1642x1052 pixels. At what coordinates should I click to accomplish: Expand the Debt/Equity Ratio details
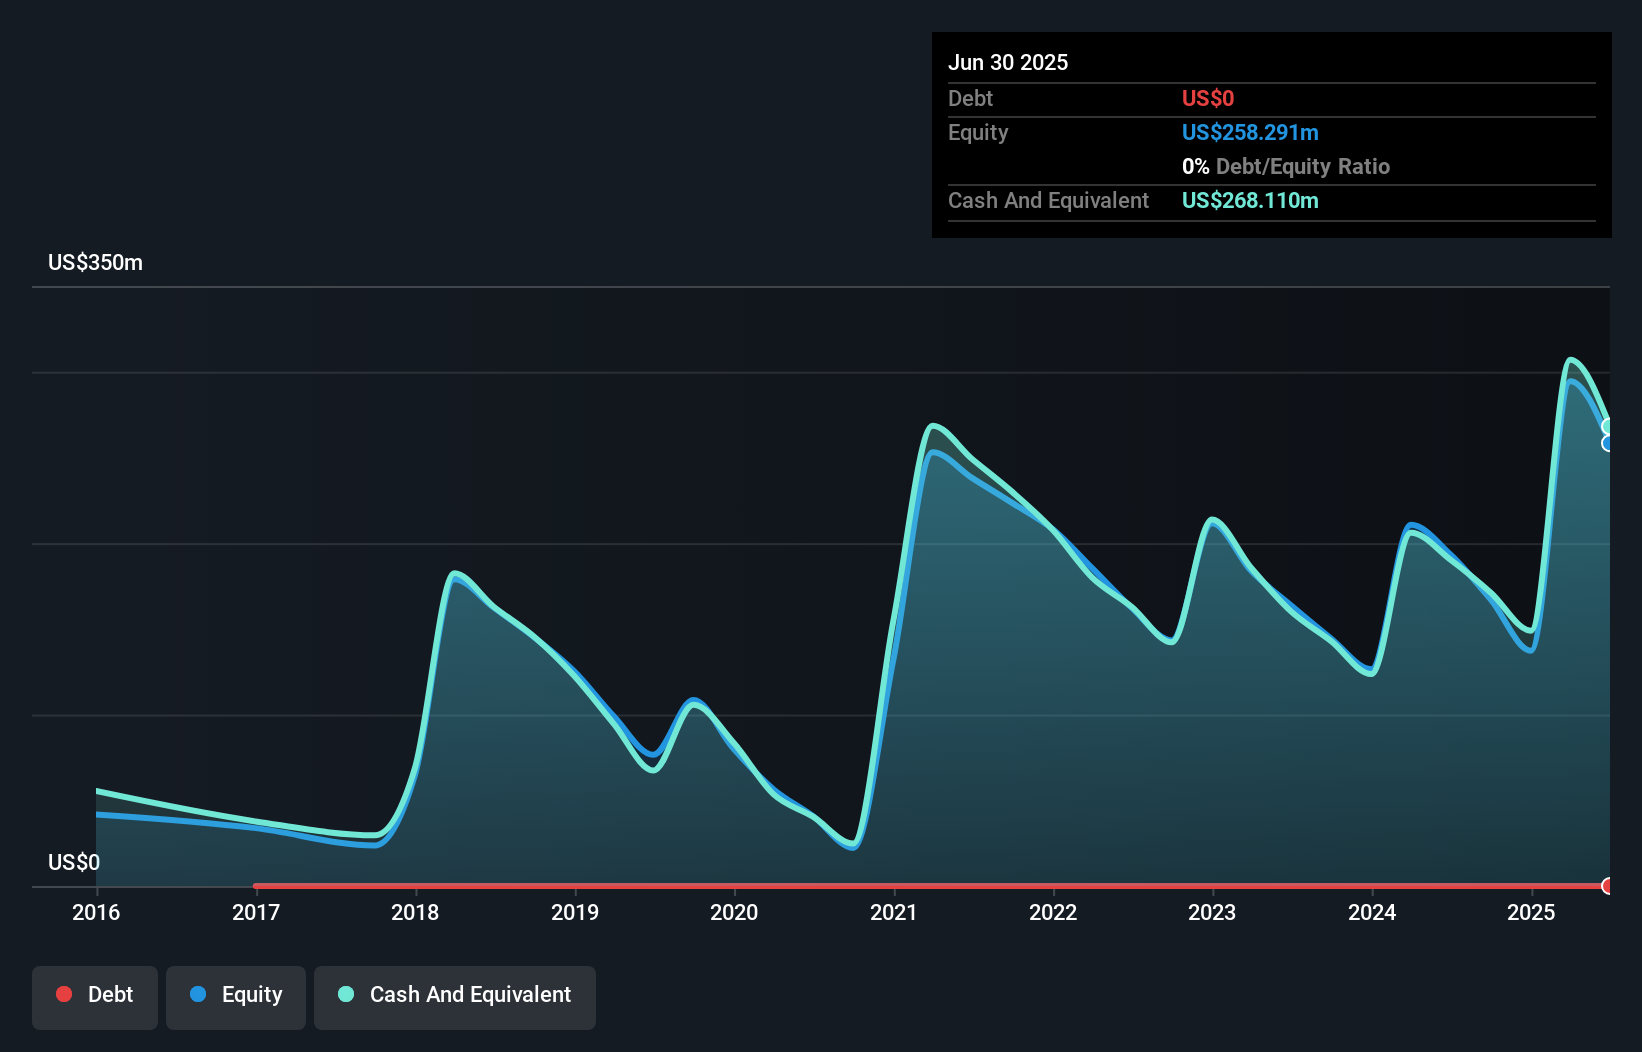(1286, 166)
